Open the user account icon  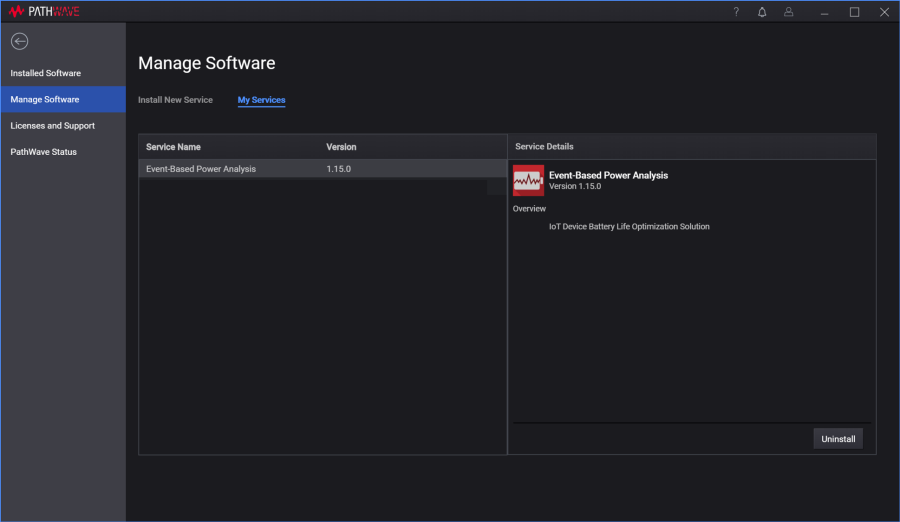click(789, 12)
